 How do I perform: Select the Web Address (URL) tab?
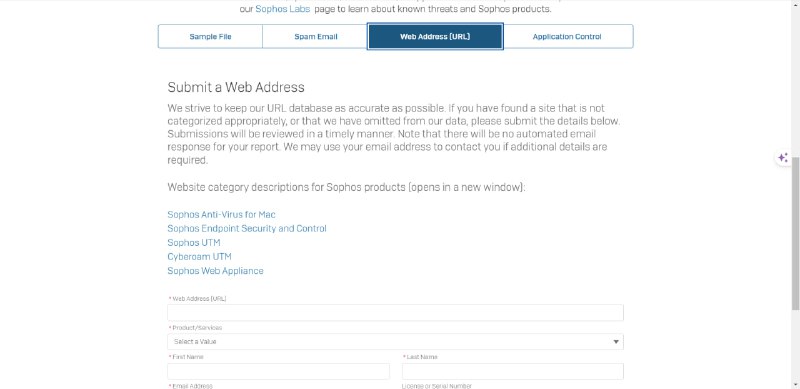(x=435, y=37)
